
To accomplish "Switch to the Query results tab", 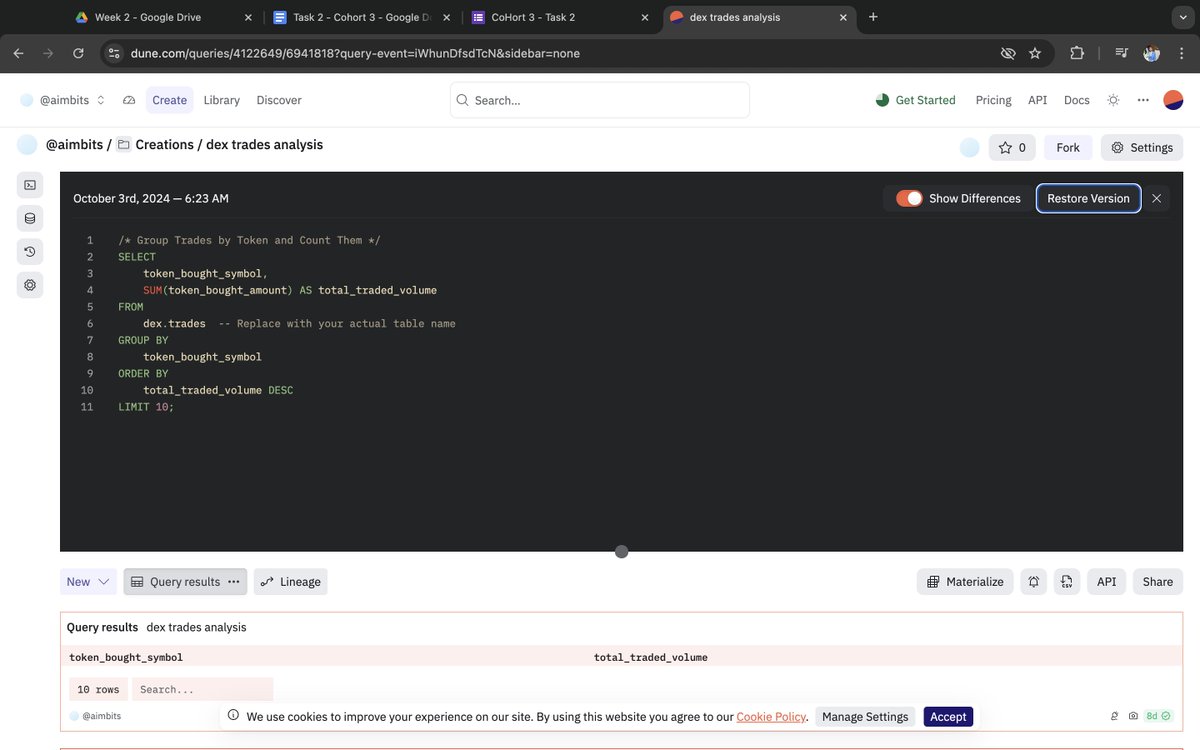I will 185,582.
